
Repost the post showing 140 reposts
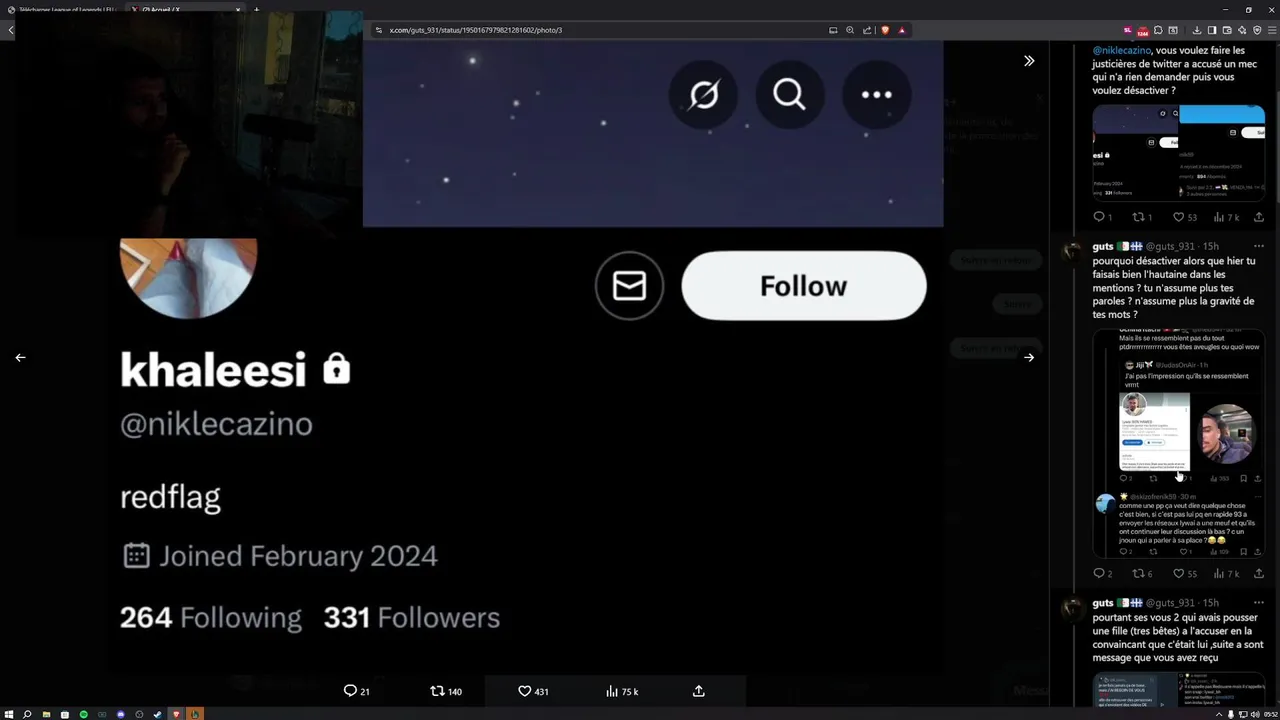click(x=446, y=691)
